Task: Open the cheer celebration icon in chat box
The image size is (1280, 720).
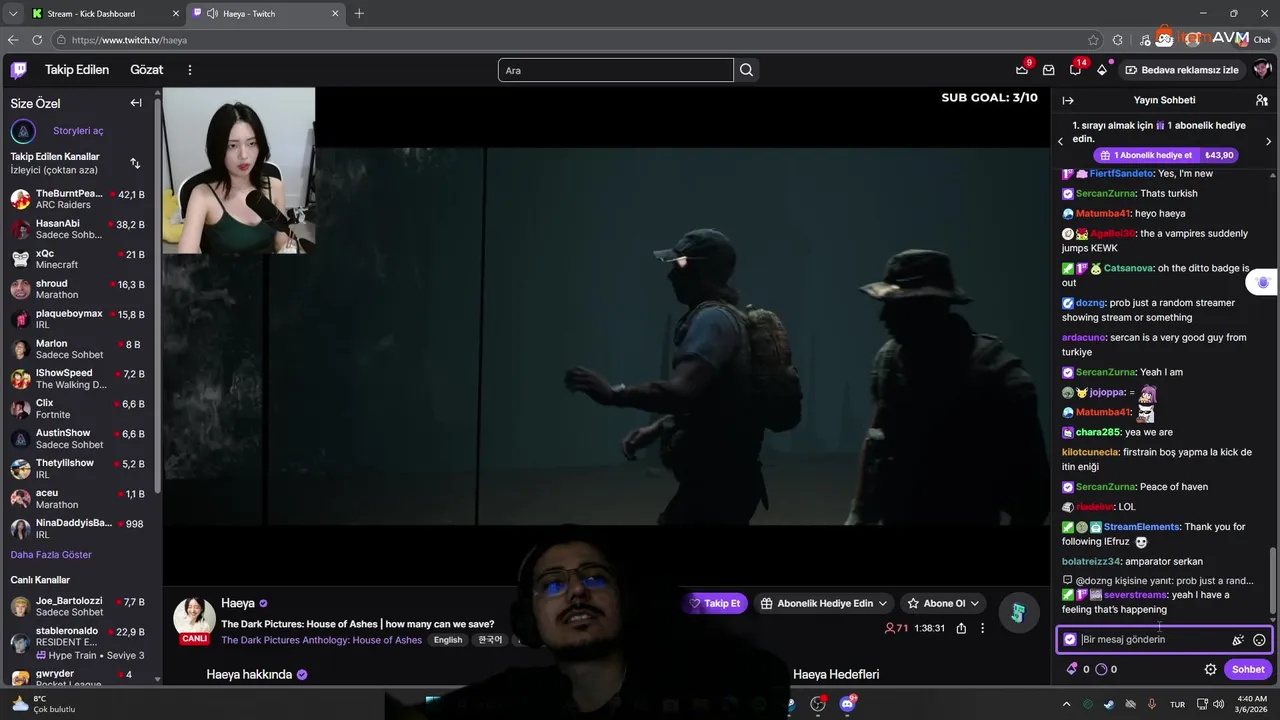Action: [1238, 640]
